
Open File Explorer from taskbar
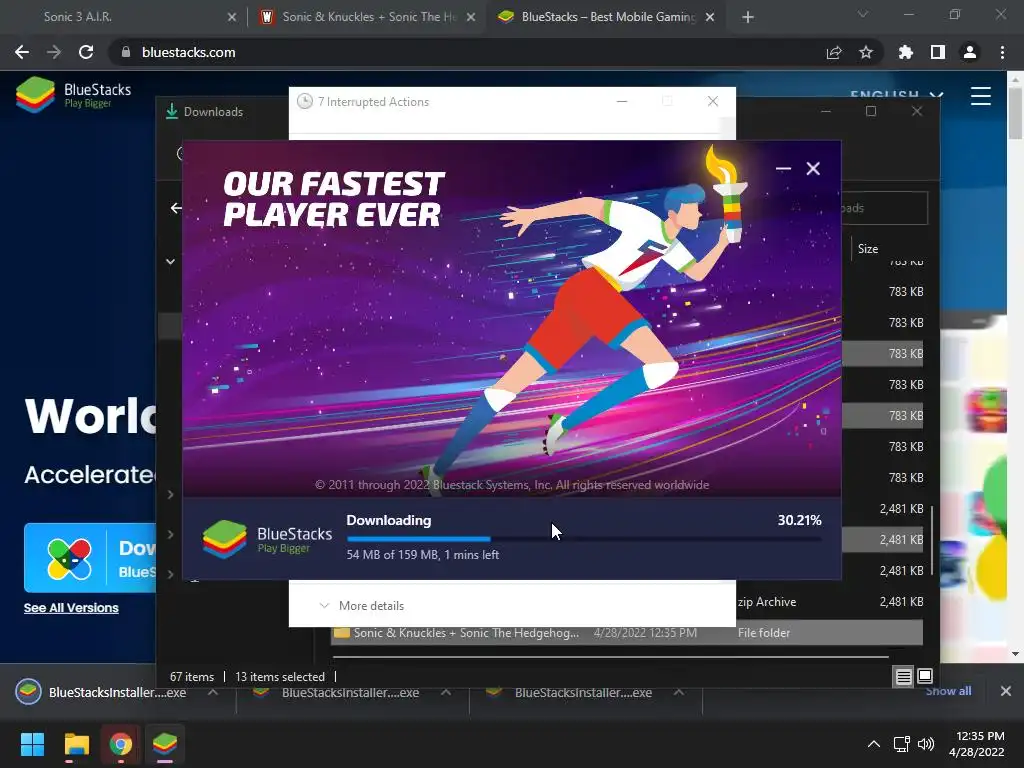[x=76, y=744]
